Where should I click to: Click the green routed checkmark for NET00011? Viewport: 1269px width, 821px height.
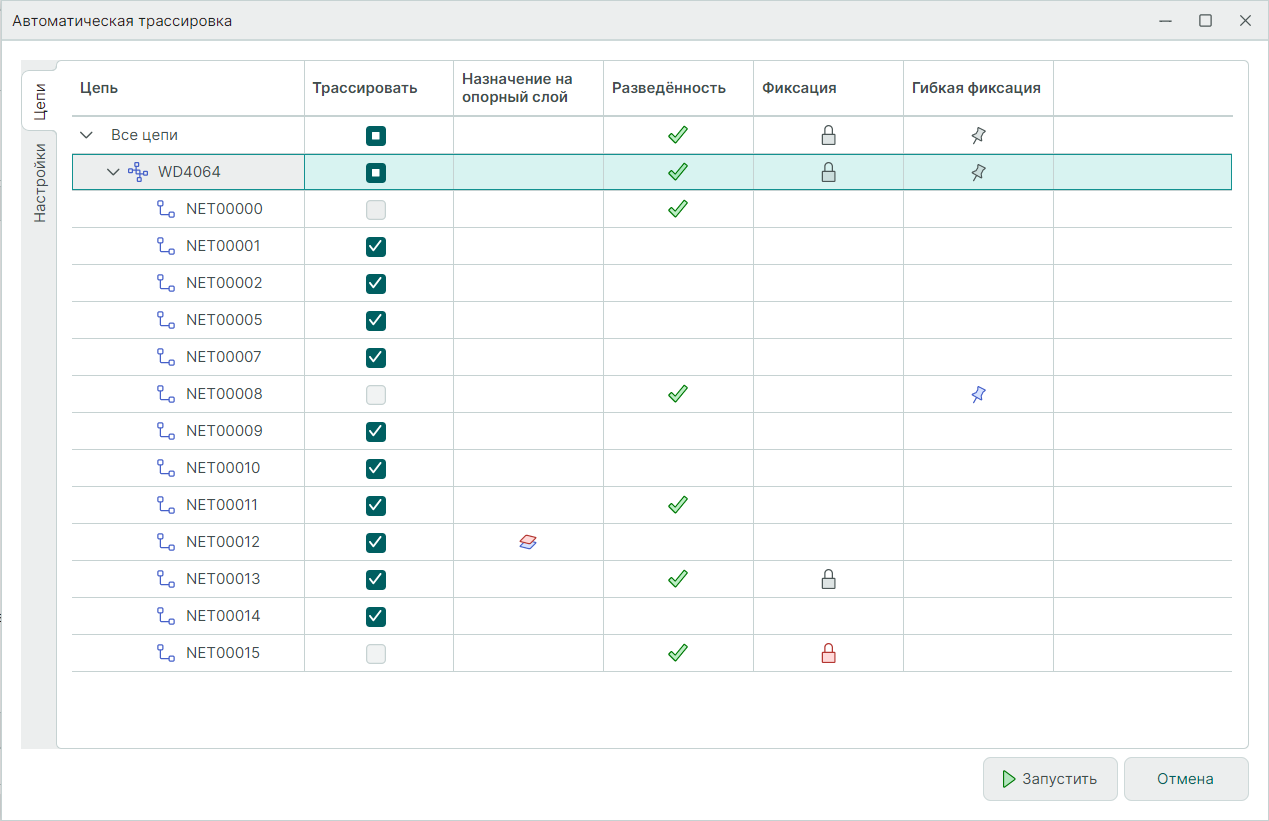click(678, 505)
